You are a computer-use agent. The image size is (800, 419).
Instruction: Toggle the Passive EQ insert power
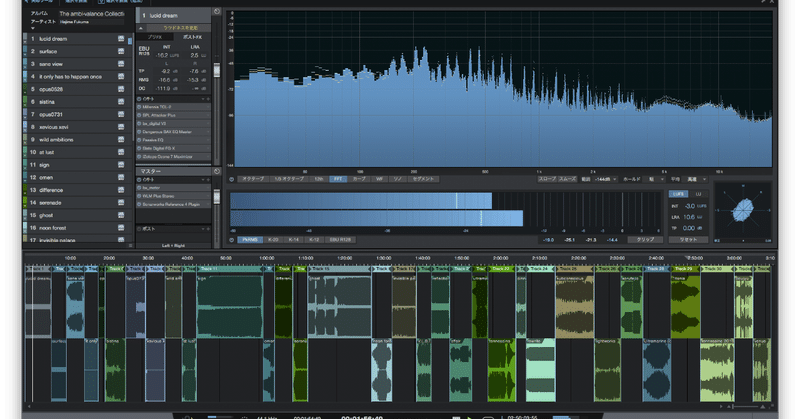pyautogui.click(x=139, y=140)
